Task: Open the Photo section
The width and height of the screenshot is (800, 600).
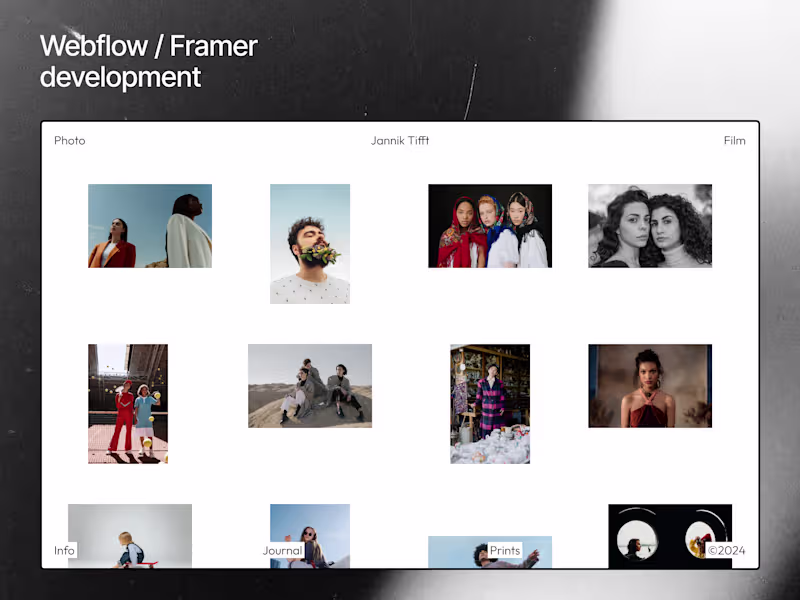Action: (69, 140)
